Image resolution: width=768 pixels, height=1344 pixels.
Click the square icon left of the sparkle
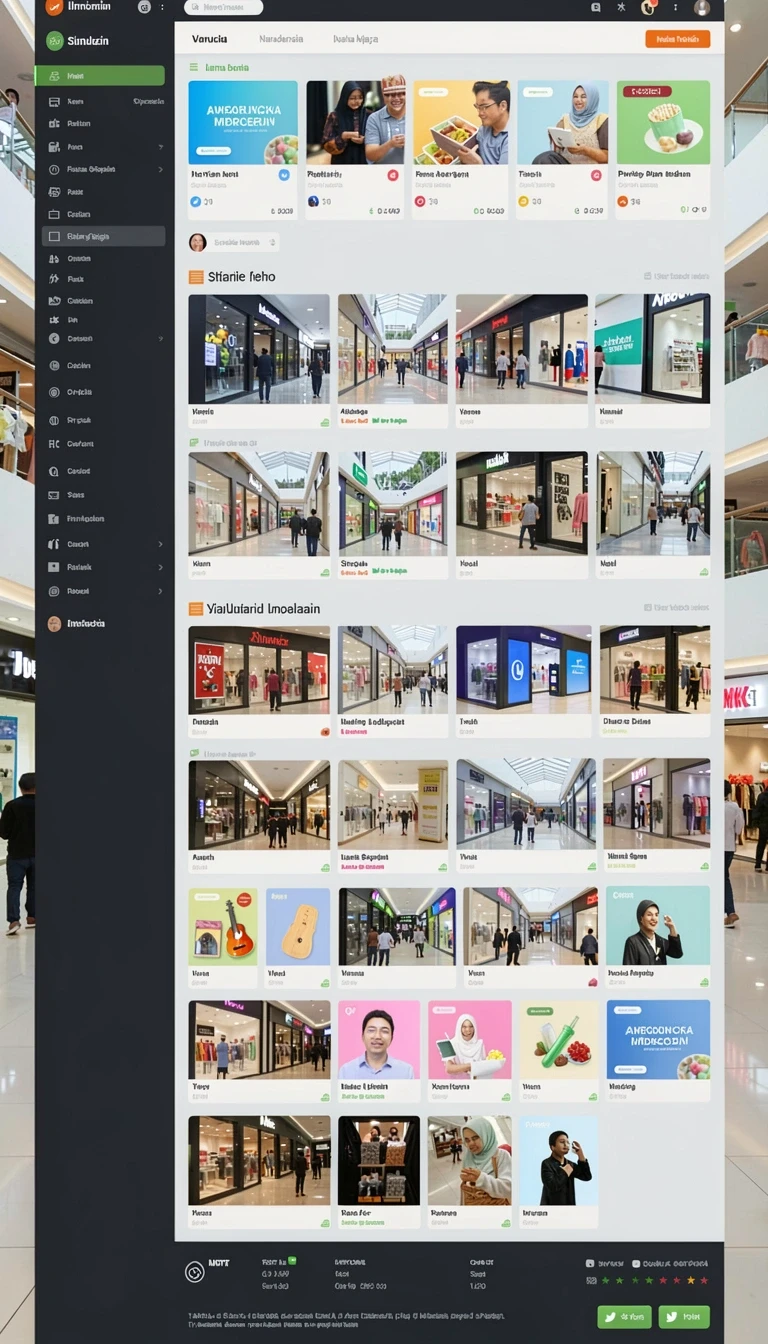click(596, 7)
